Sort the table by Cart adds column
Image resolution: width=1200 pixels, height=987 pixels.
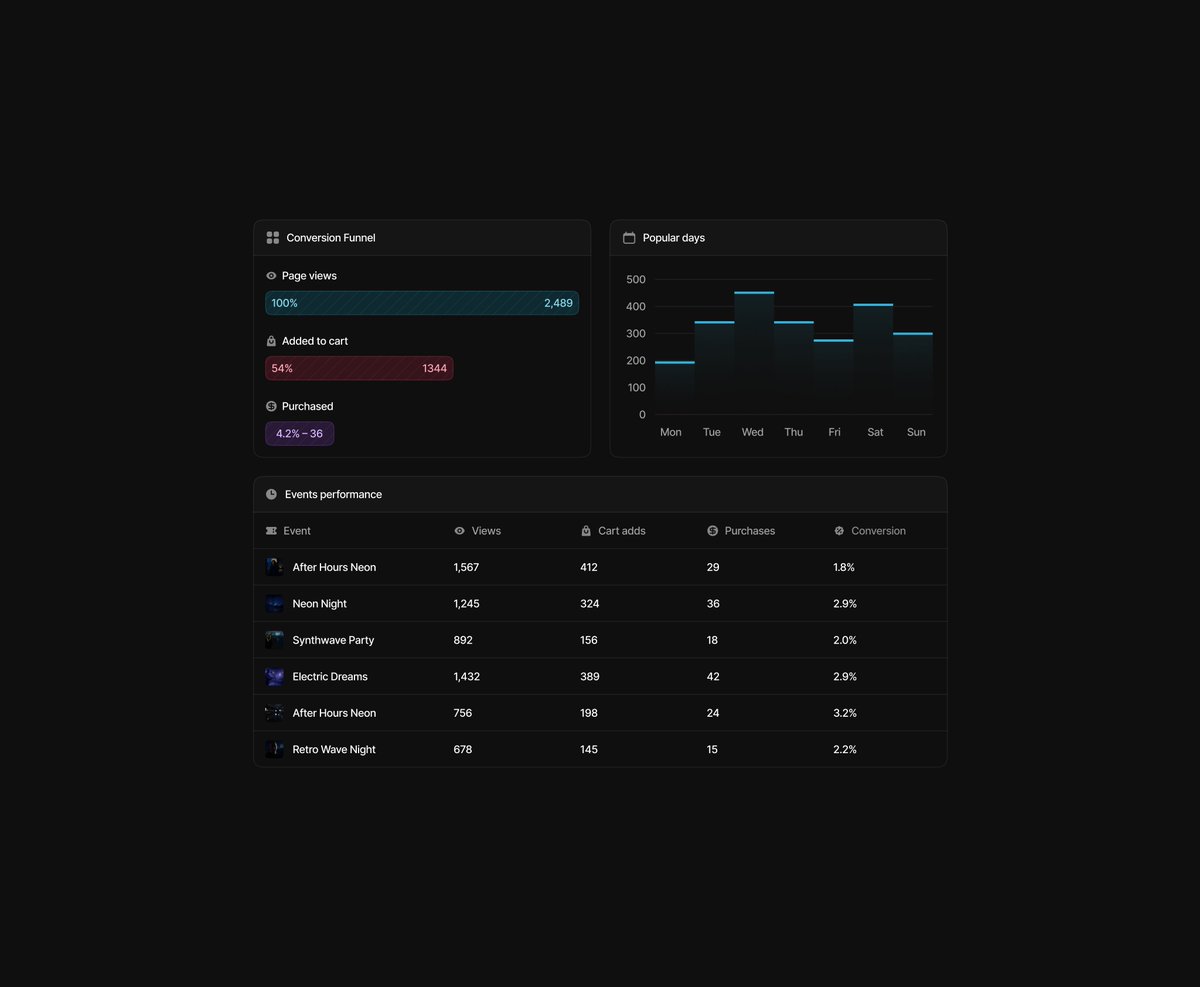pos(621,531)
